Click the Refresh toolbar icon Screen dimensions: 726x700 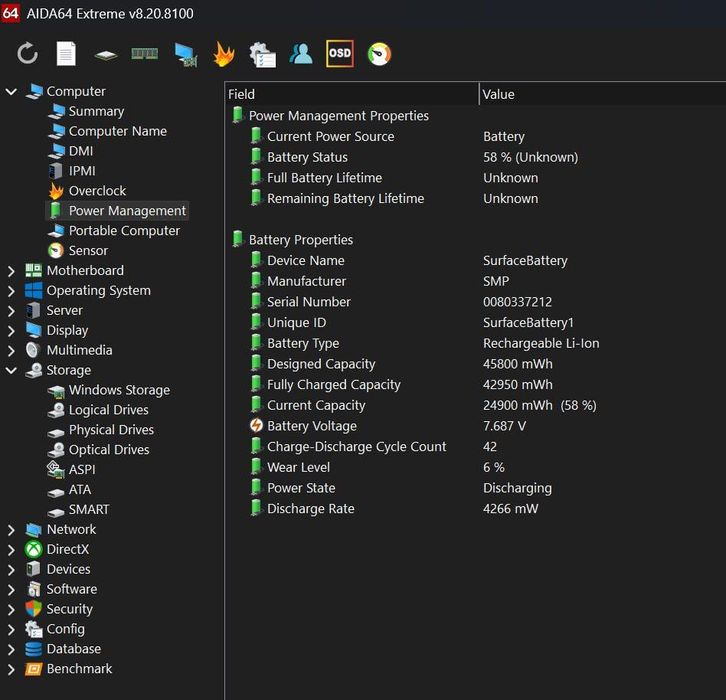tap(27, 54)
